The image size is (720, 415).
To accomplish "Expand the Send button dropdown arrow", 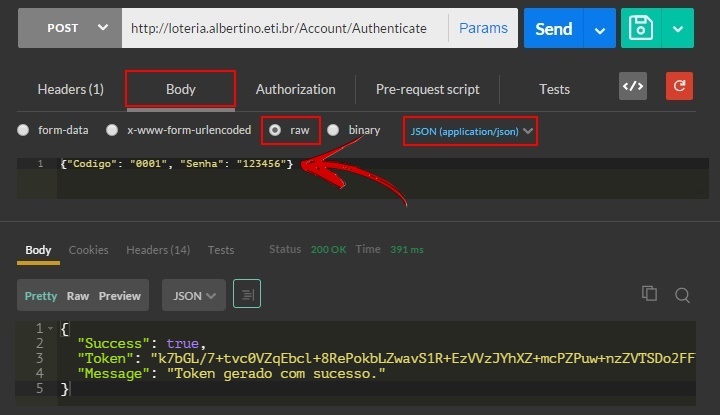I will point(599,29).
